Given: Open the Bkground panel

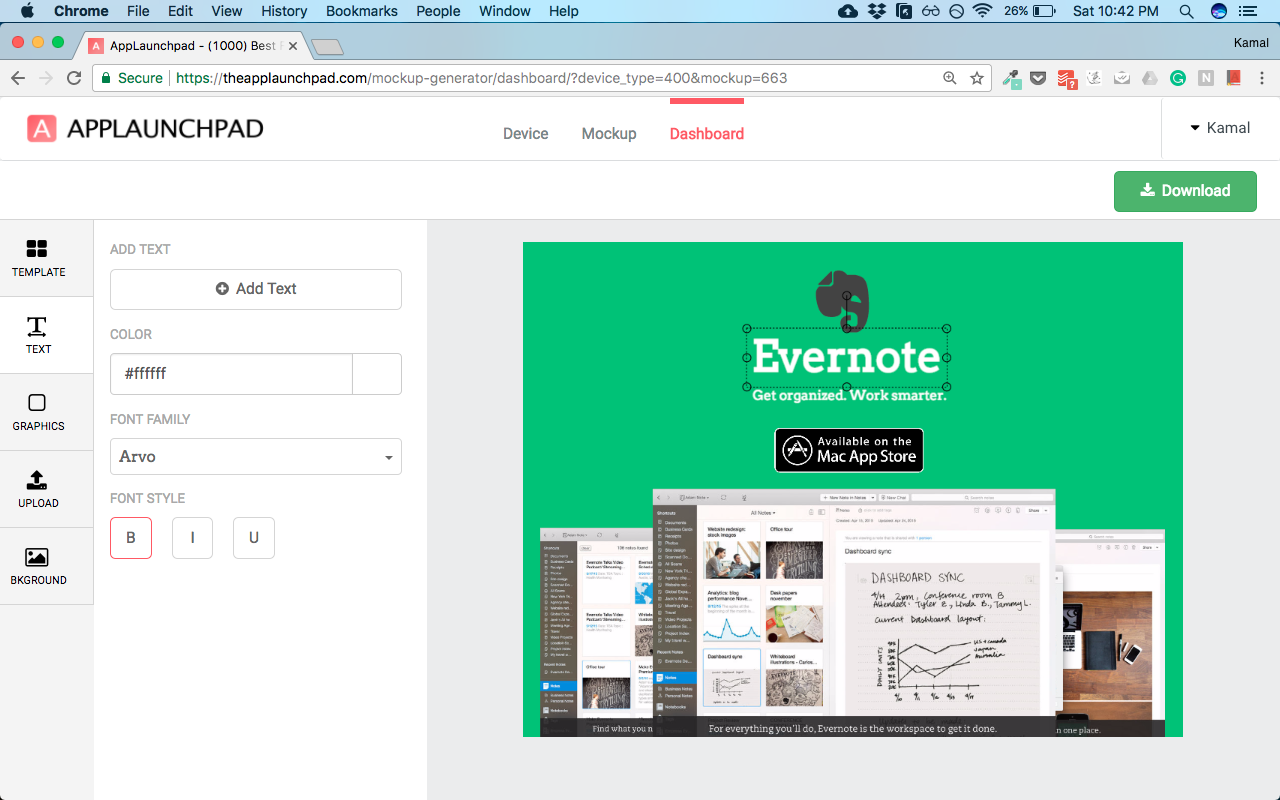Looking at the screenshot, I should 38,566.
